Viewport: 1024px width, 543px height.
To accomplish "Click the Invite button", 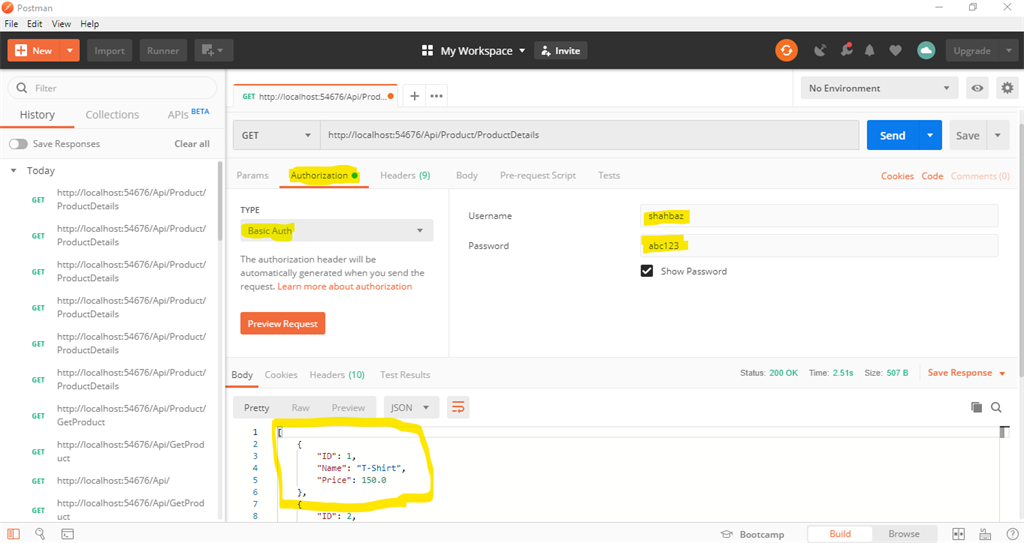I will tap(560, 50).
